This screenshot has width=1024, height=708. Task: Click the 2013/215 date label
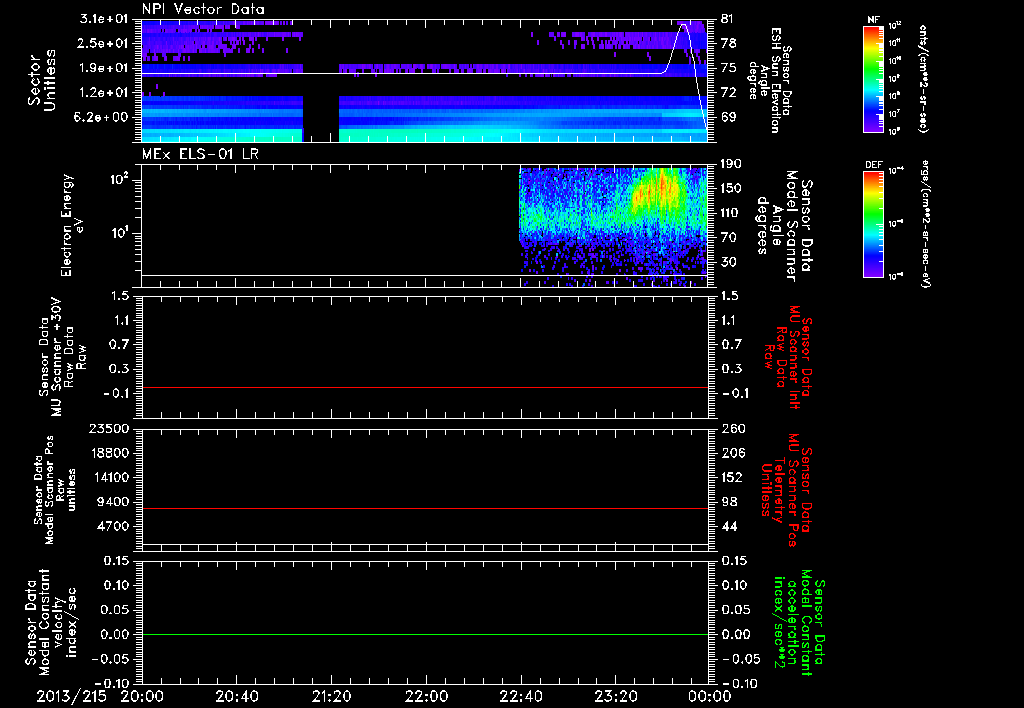coord(71,696)
